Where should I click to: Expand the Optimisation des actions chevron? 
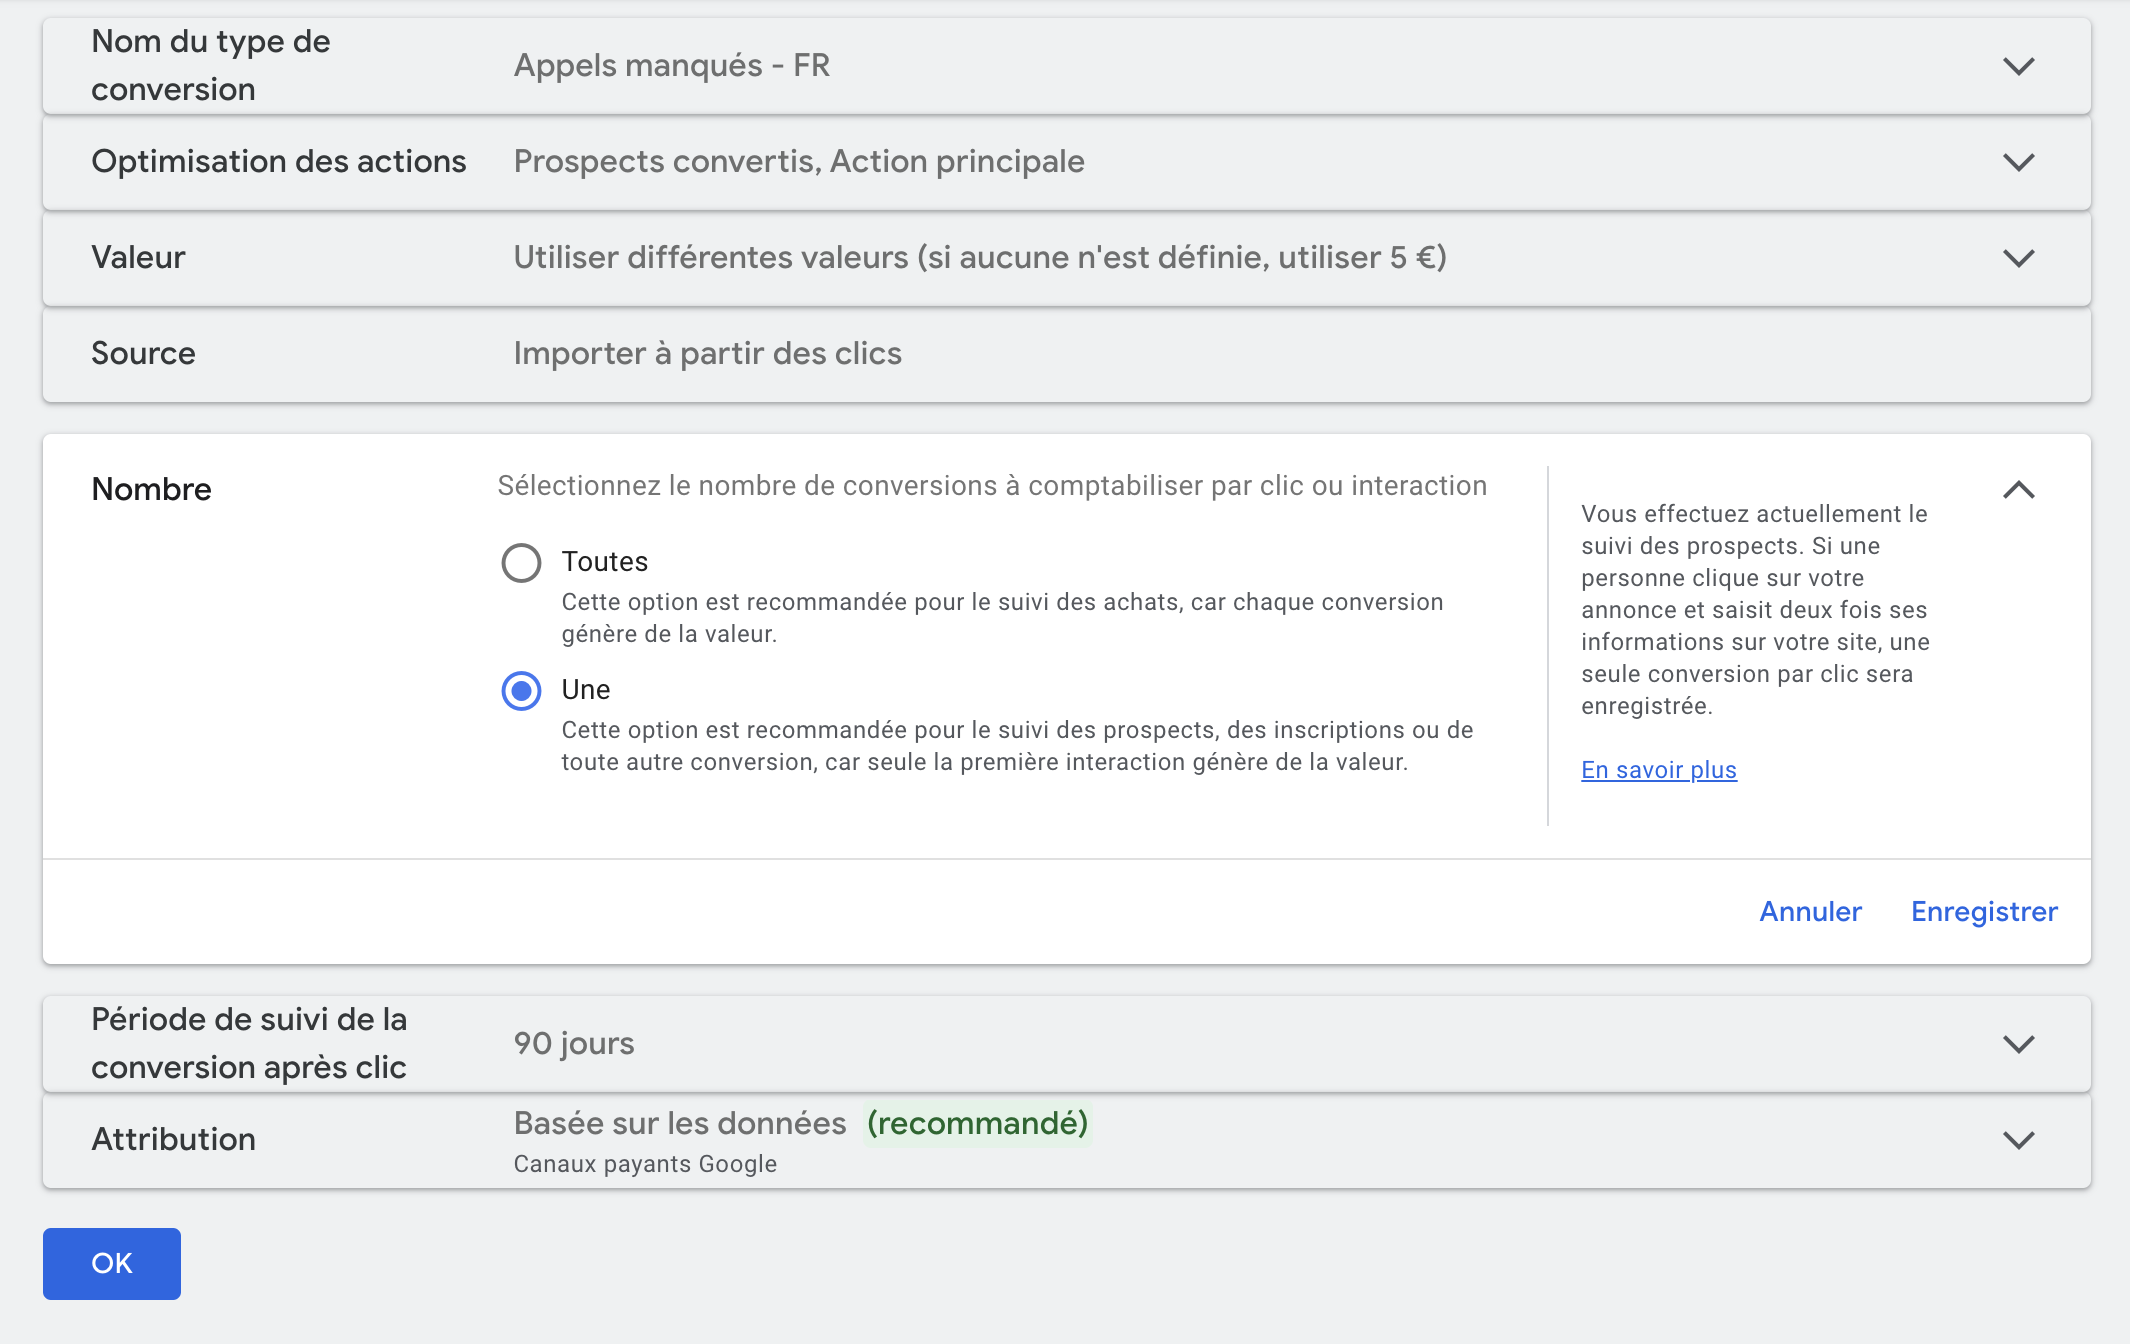point(2019,162)
